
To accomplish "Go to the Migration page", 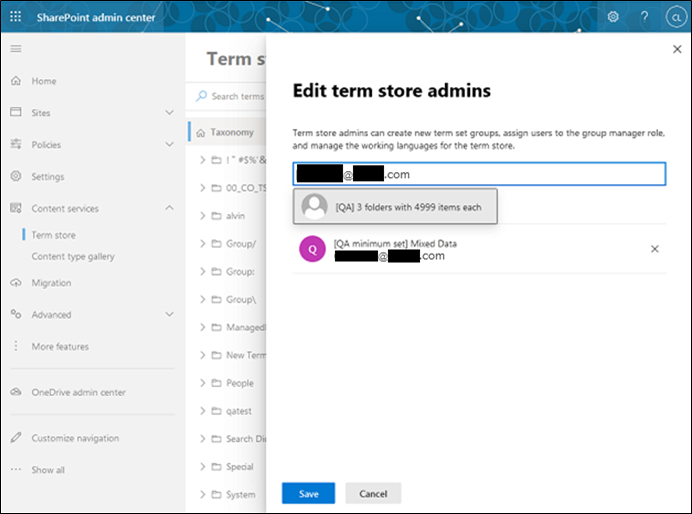I will point(51,283).
